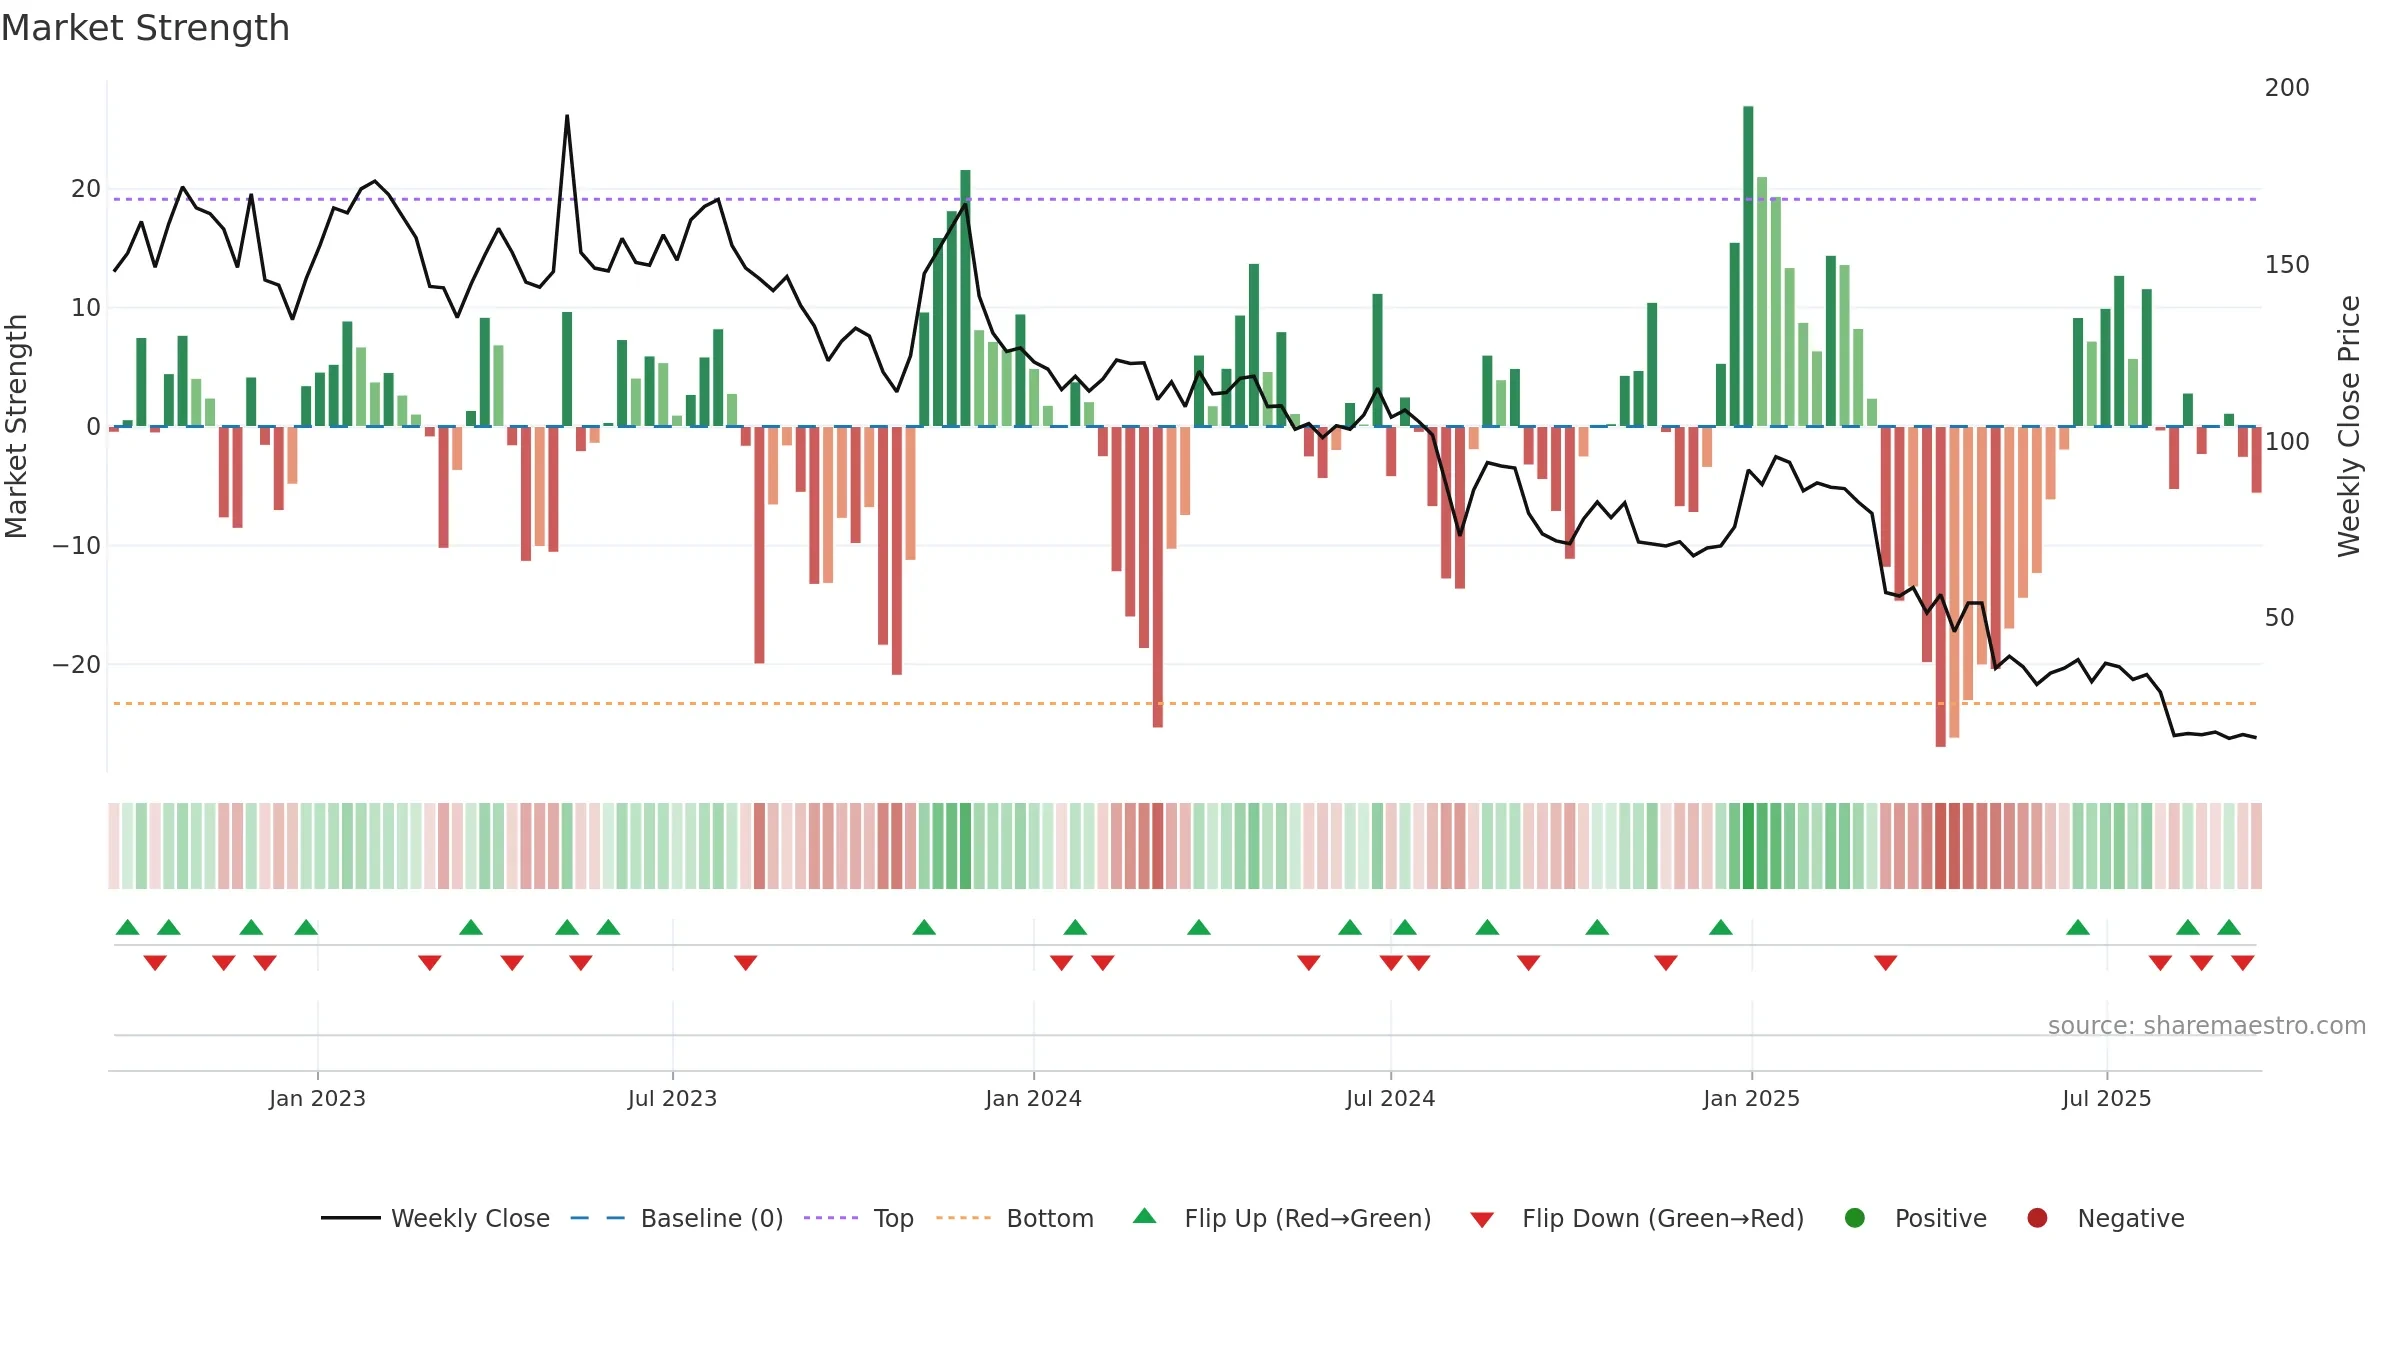Click the red down-triangle icon in the legend
This screenshot has width=2400, height=1350.
1482,1220
